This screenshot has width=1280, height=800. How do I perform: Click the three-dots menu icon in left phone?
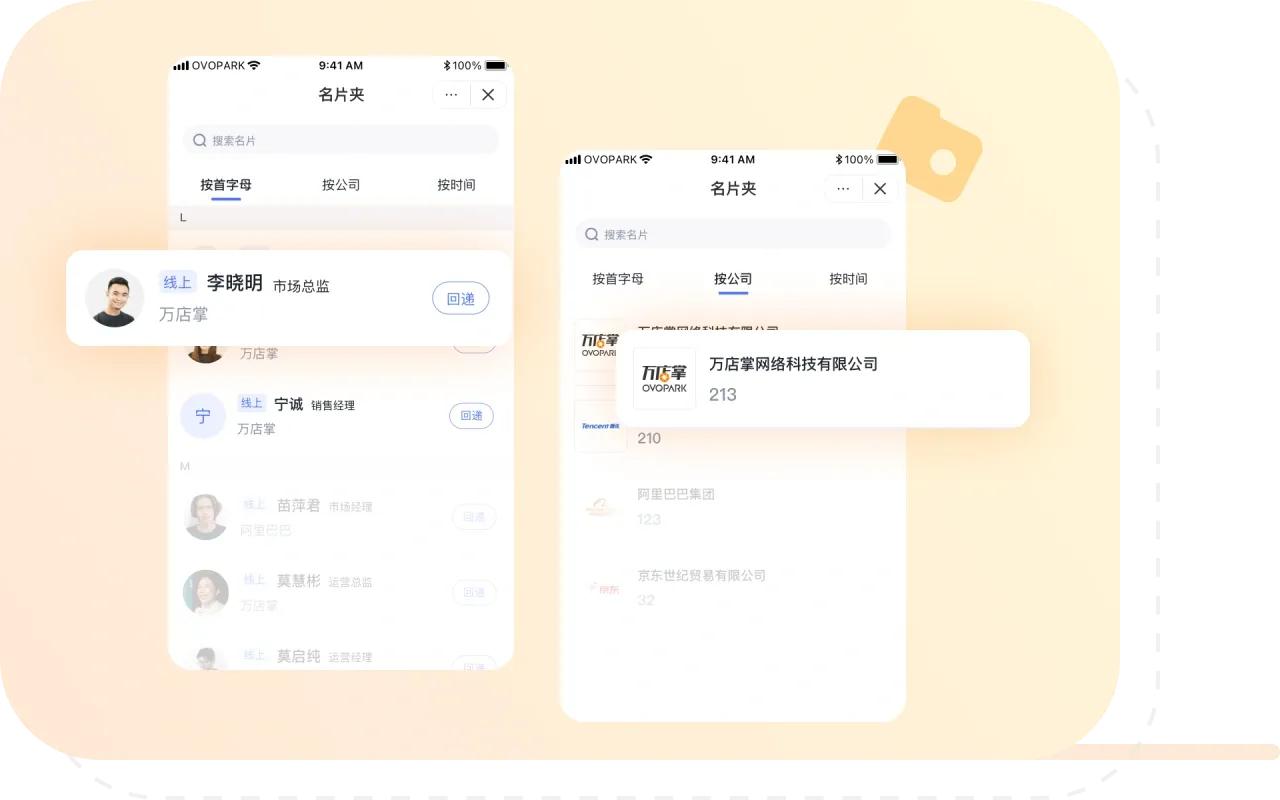tap(451, 95)
